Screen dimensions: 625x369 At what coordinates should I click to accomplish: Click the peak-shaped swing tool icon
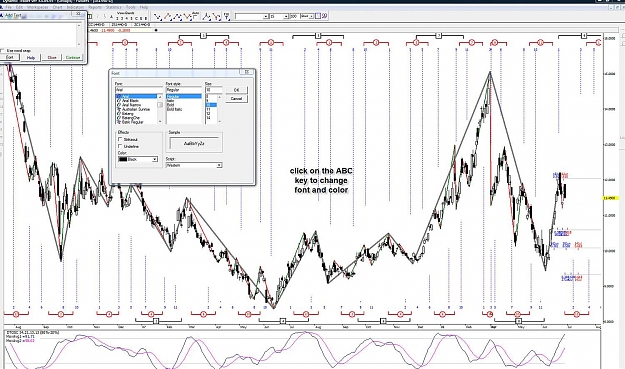(206, 17)
